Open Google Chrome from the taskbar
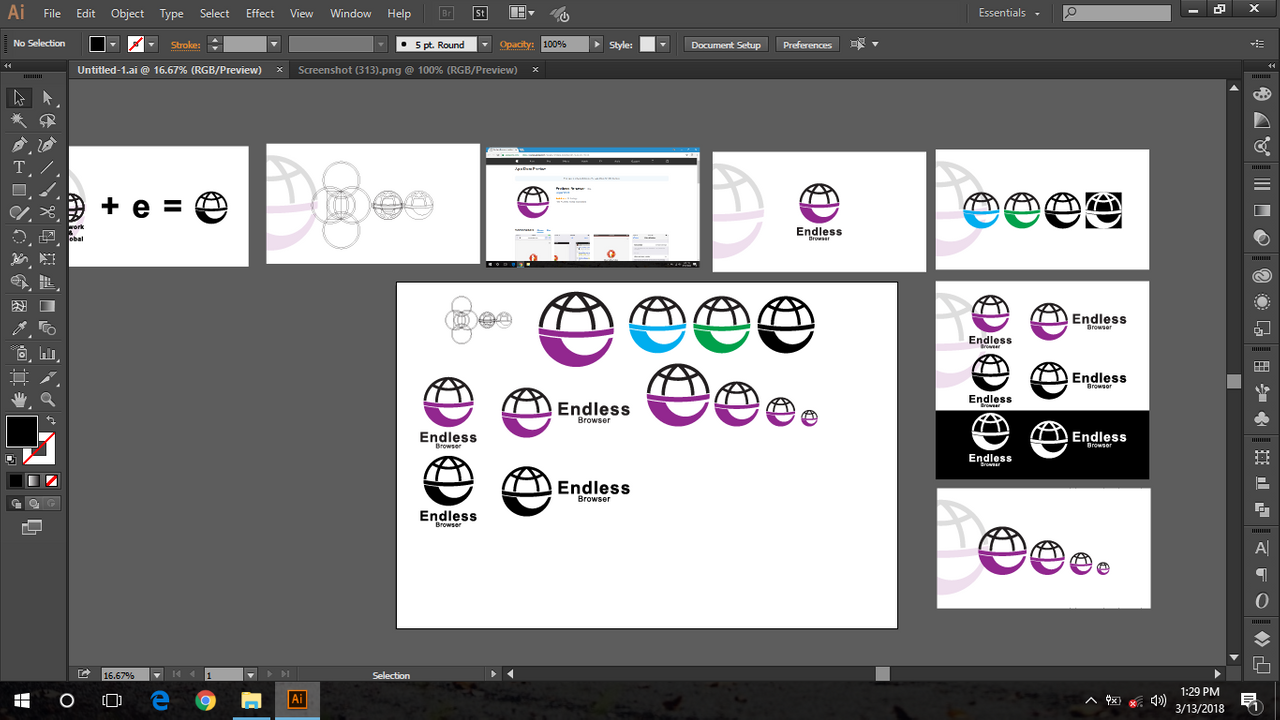Image resolution: width=1280 pixels, height=720 pixels. 205,700
